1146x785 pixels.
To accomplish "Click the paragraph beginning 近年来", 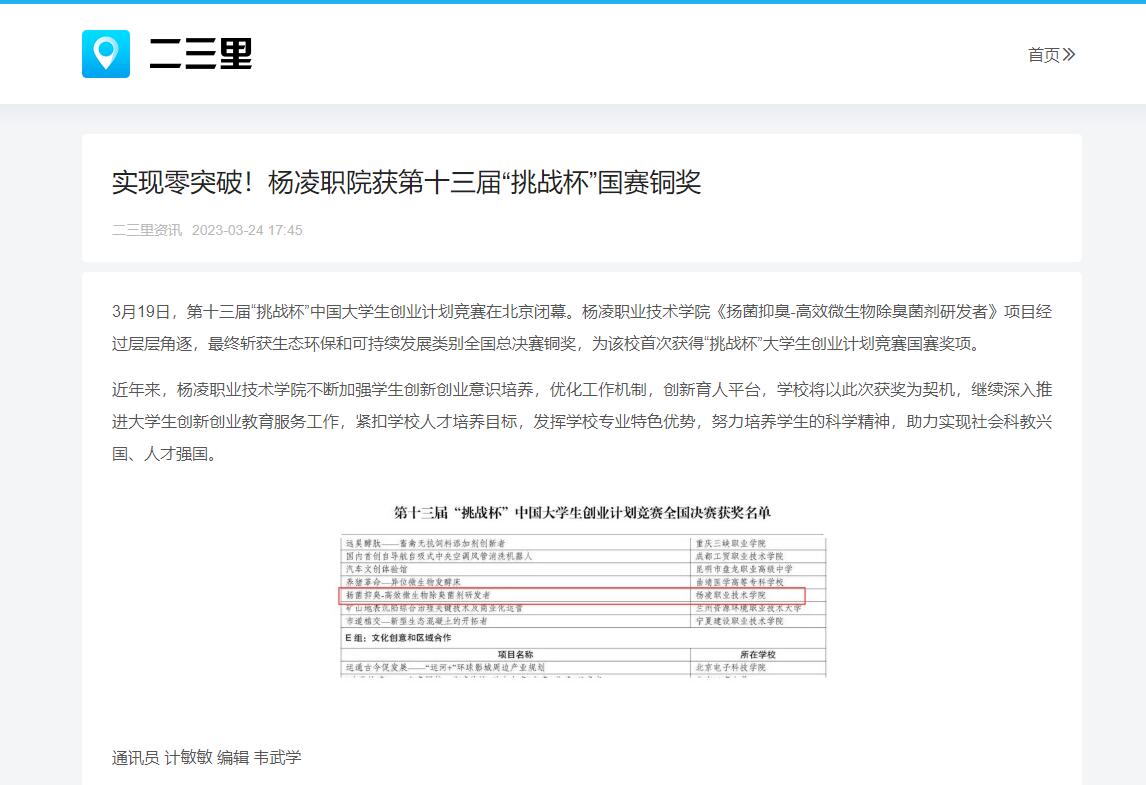I will coord(581,421).
